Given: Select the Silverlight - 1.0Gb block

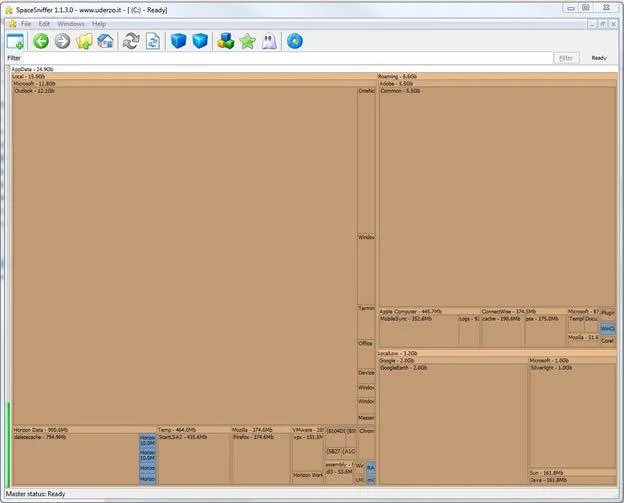Looking at the screenshot, I should pos(573,416).
